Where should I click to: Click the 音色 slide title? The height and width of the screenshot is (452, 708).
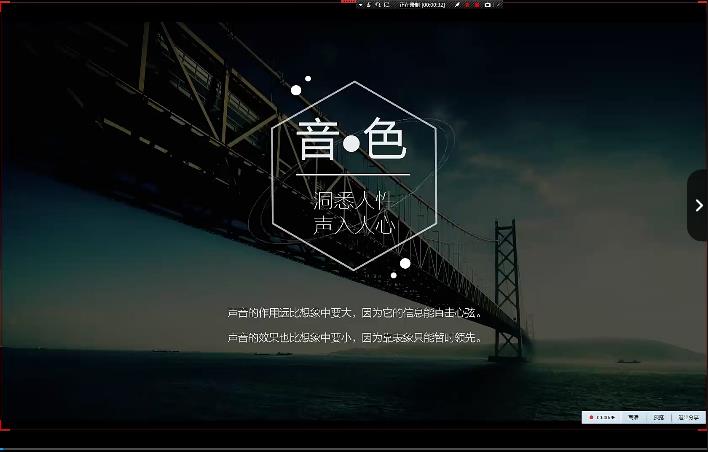pos(352,141)
